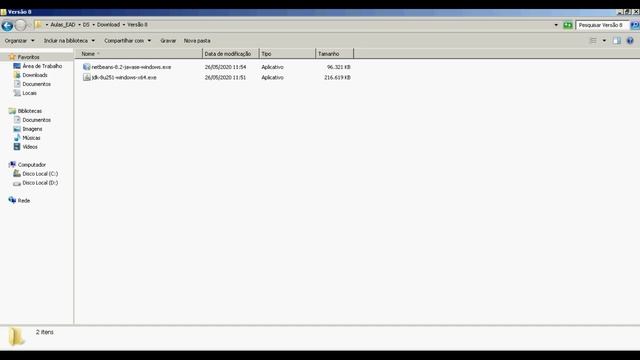Click the folder icon in address bar
640x360 pixels.
pos(38,25)
